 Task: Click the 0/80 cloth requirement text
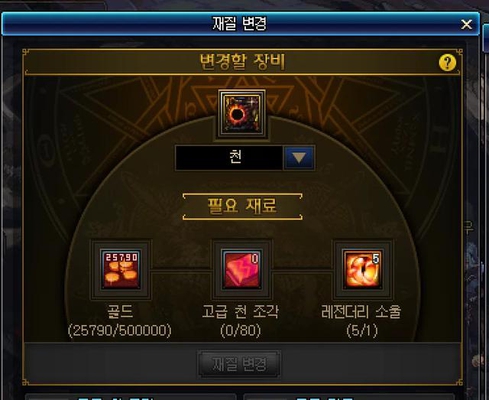click(x=241, y=331)
